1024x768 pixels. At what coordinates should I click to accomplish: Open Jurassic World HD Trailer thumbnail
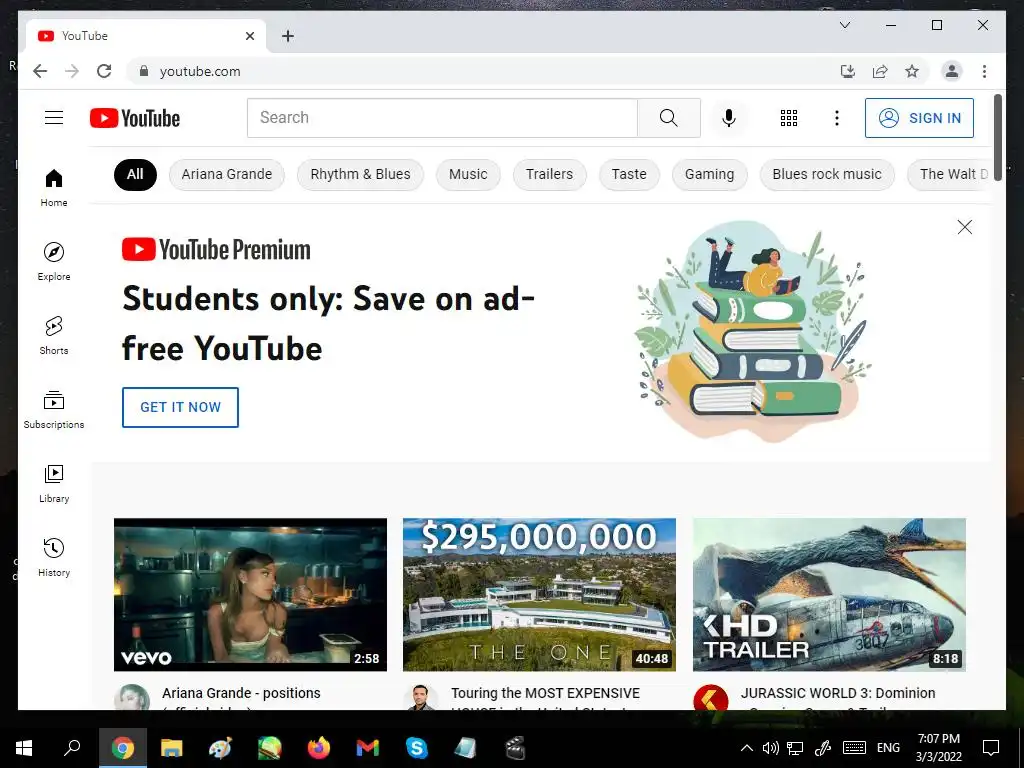829,594
